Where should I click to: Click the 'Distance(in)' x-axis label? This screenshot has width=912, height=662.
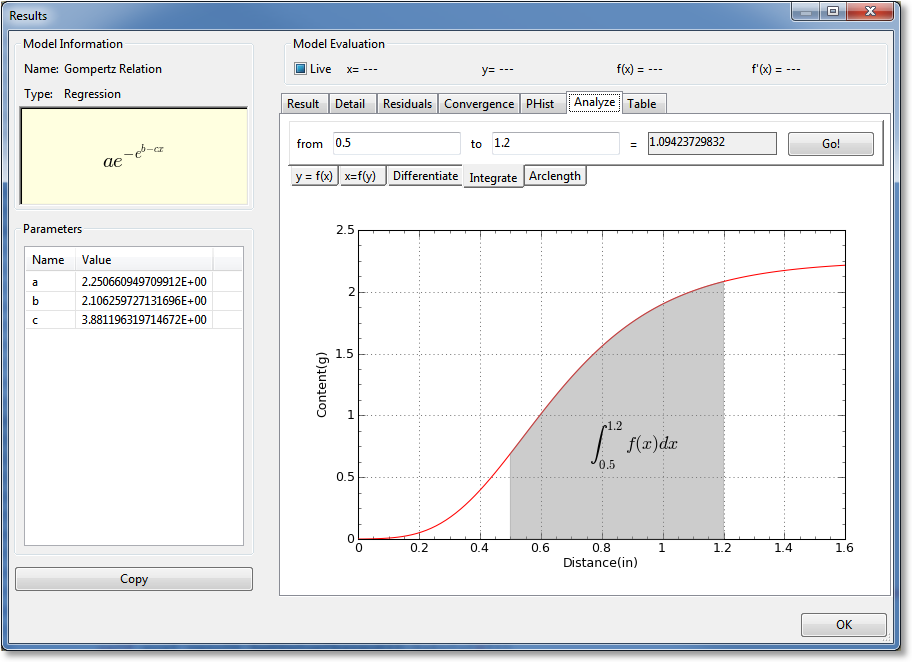(x=600, y=563)
